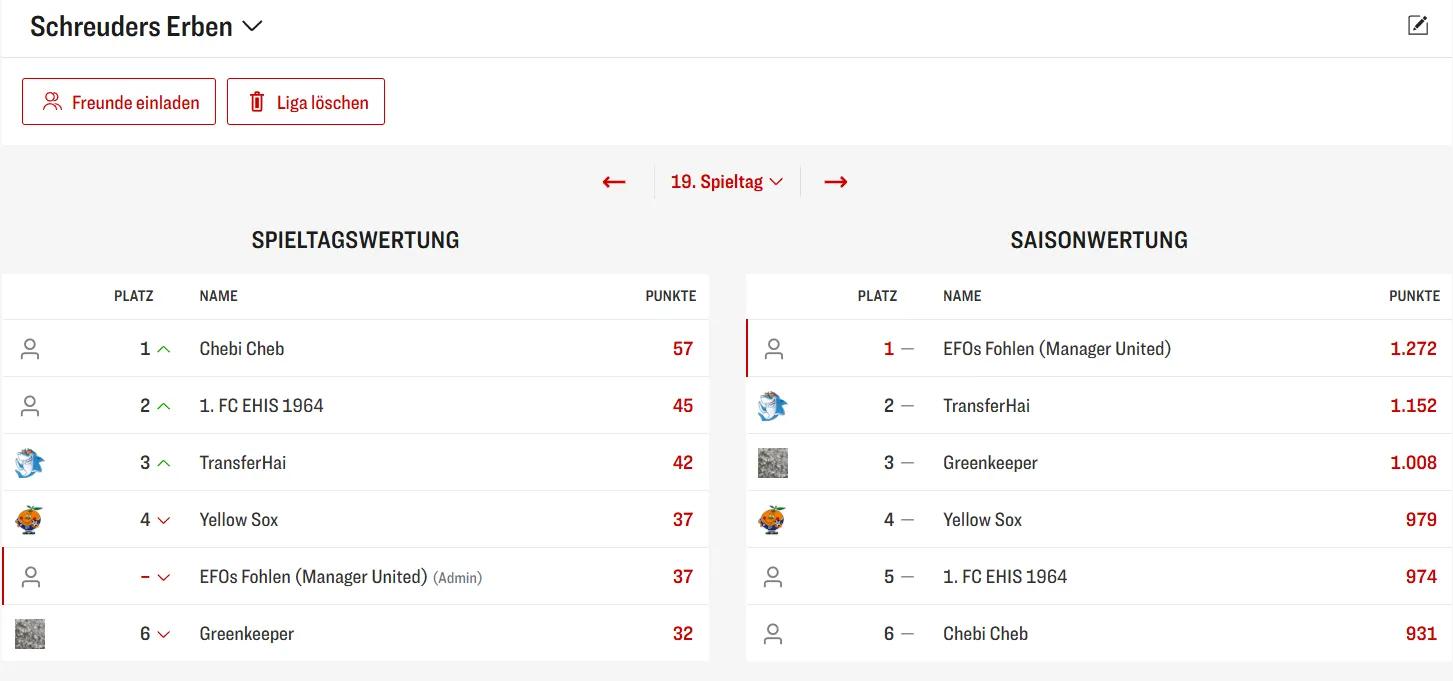
Task: Select 1. FC EHIS 1964 in Spieltagswertung
Action: coord(261,406)
